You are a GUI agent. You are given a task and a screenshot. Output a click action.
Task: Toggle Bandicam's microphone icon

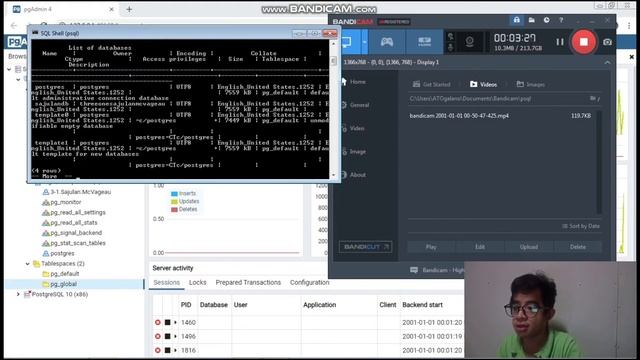(x=451, y=47)
